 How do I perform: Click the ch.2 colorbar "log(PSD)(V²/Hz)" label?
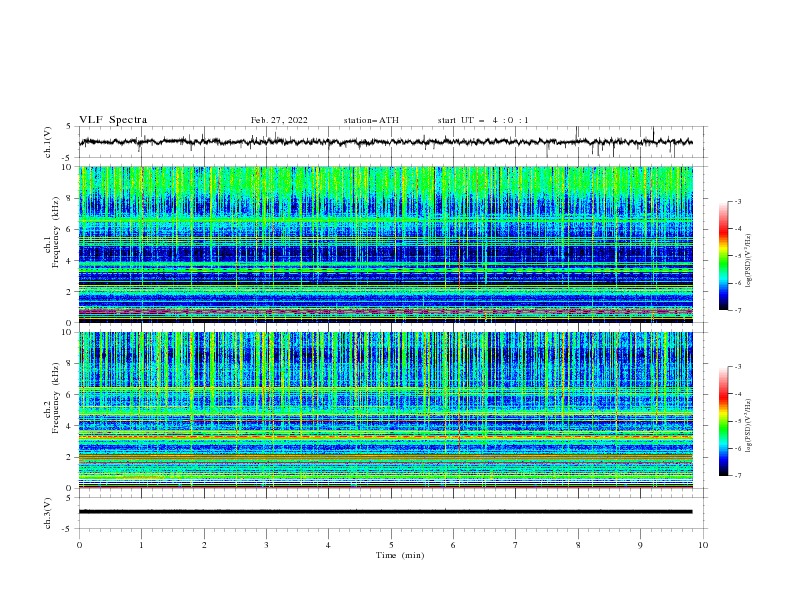pyautogui.click(x=748, y=426)
